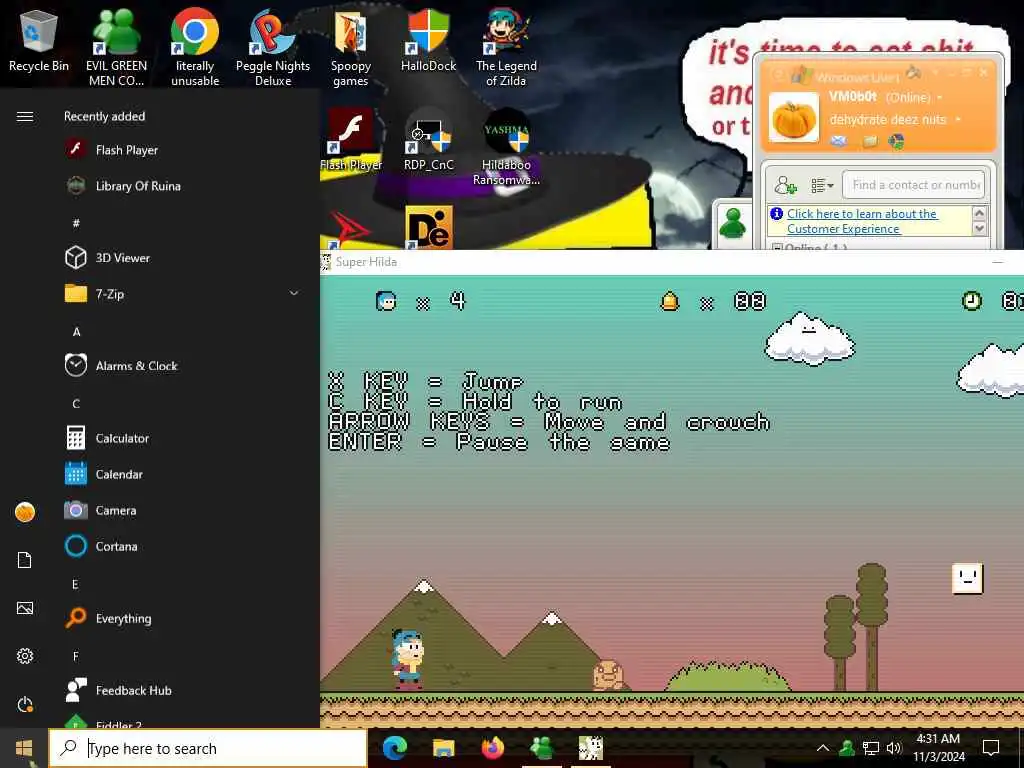
Task: Click the Windows Start button
Action: (24, 748)
